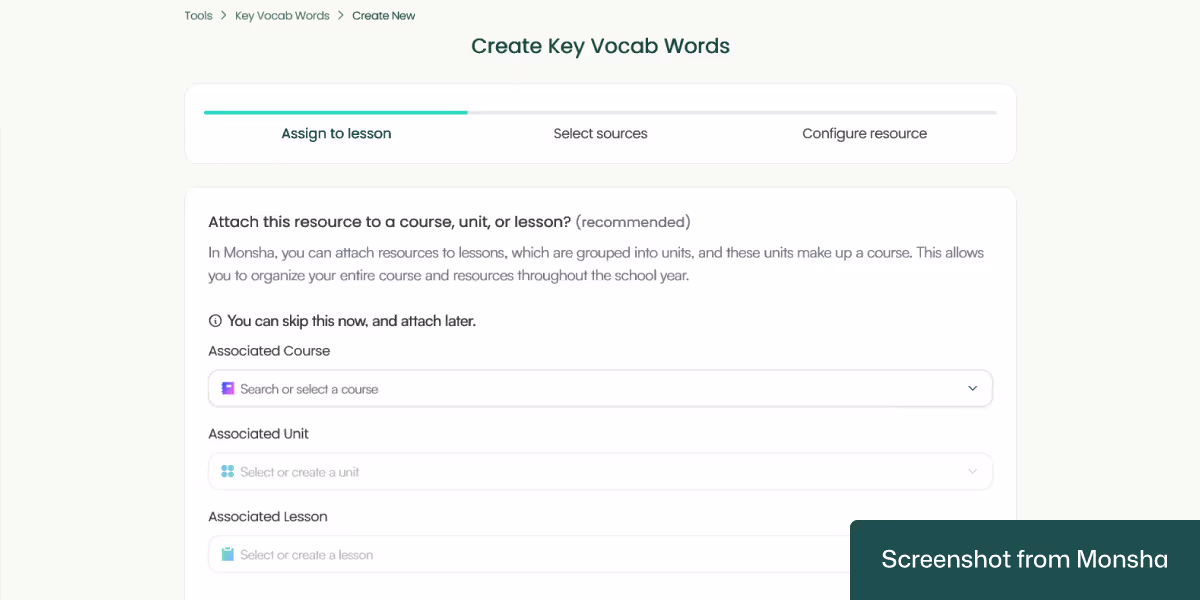Click the purple course book icon

click(x=228, y=388)
